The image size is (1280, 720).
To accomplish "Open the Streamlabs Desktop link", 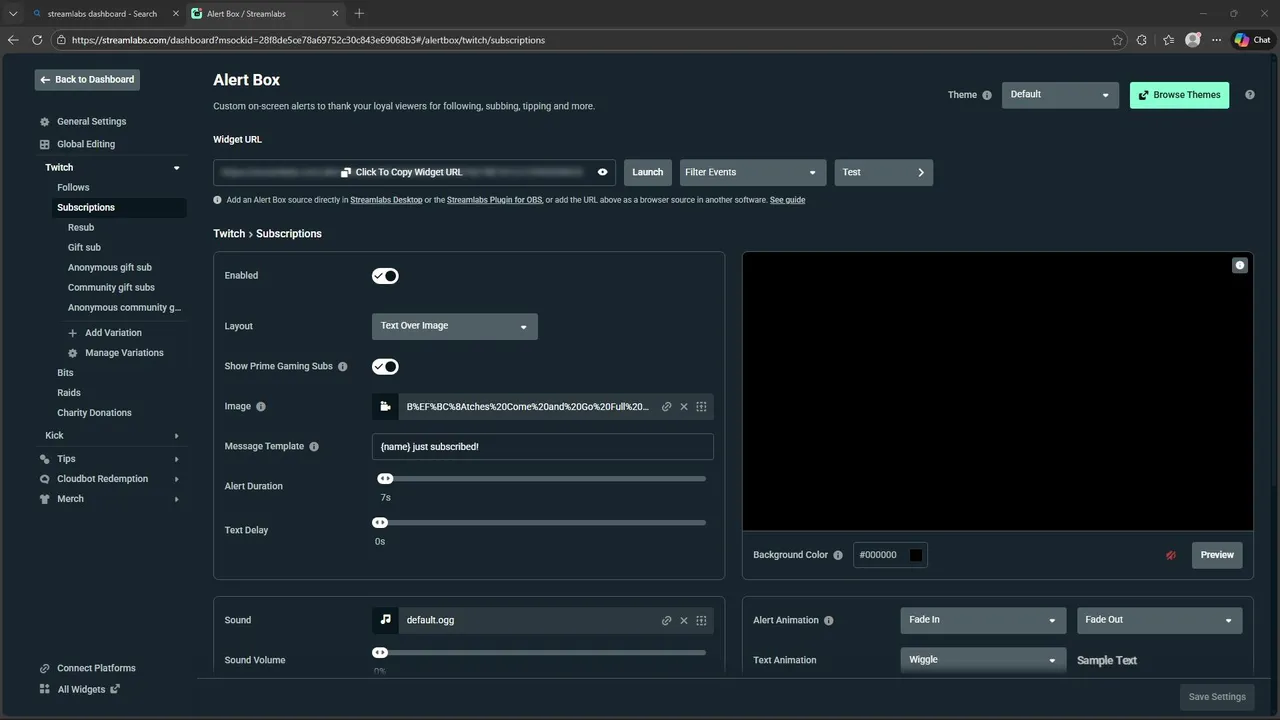I will point(386,200).
